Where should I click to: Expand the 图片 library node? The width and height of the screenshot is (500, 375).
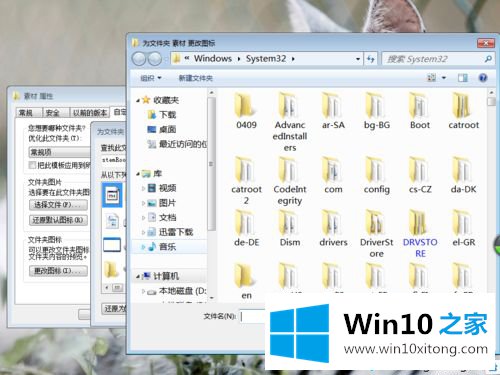pyautogui.click(x=143, y=203)
